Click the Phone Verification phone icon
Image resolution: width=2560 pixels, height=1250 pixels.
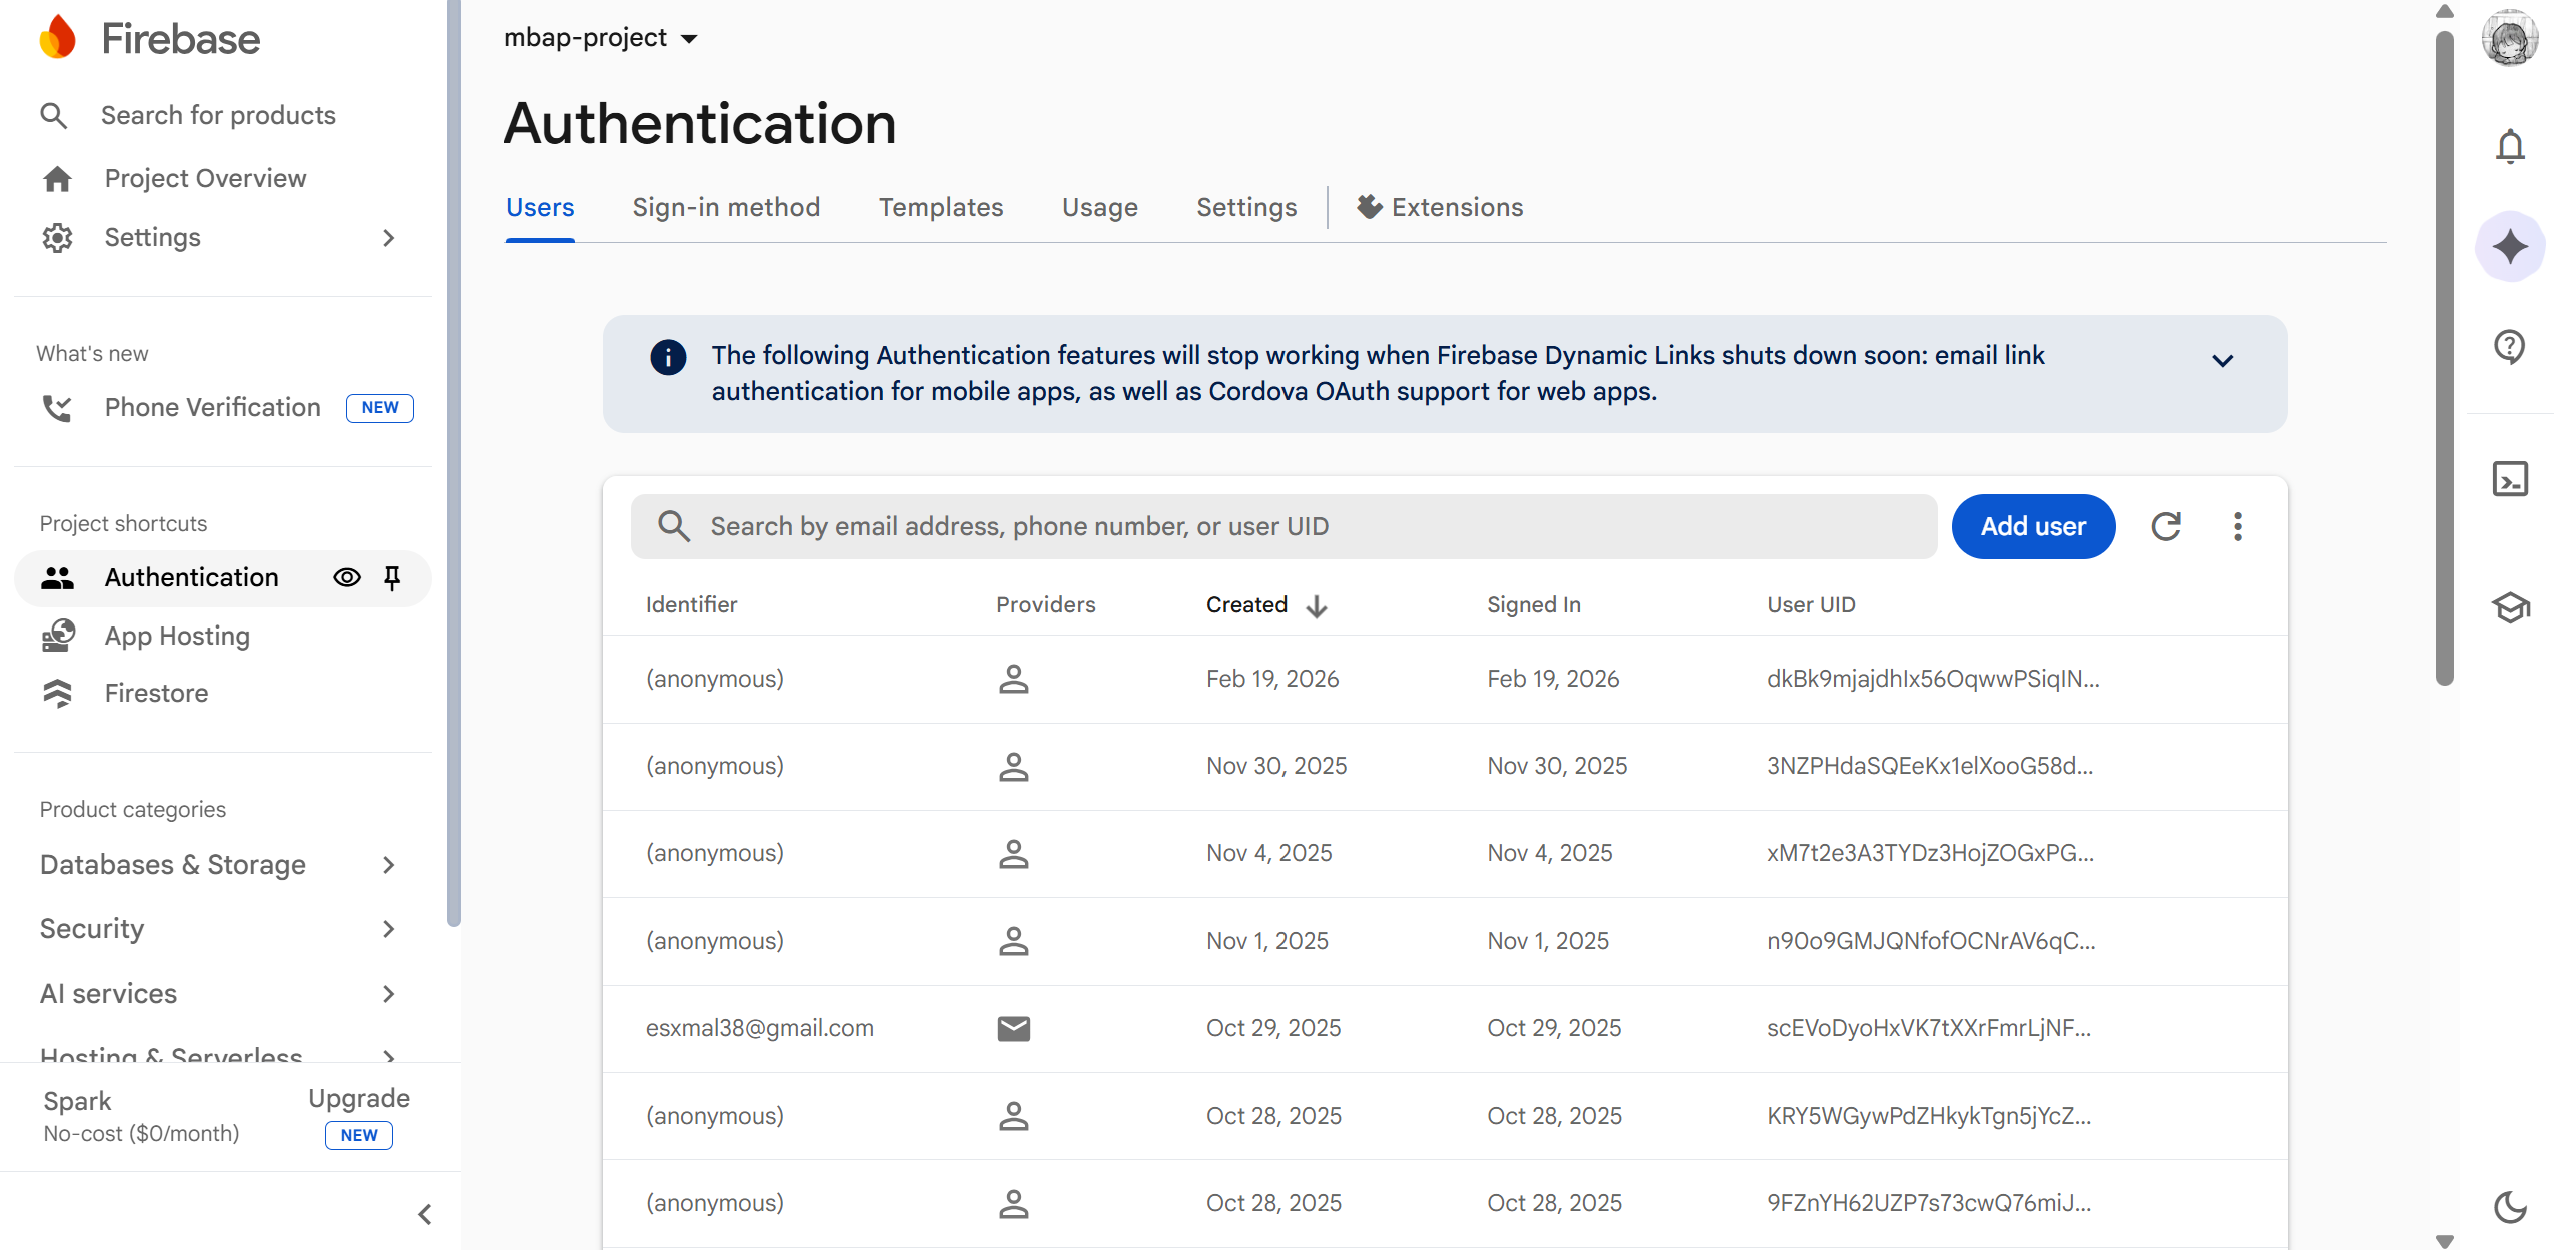[57, 408]
